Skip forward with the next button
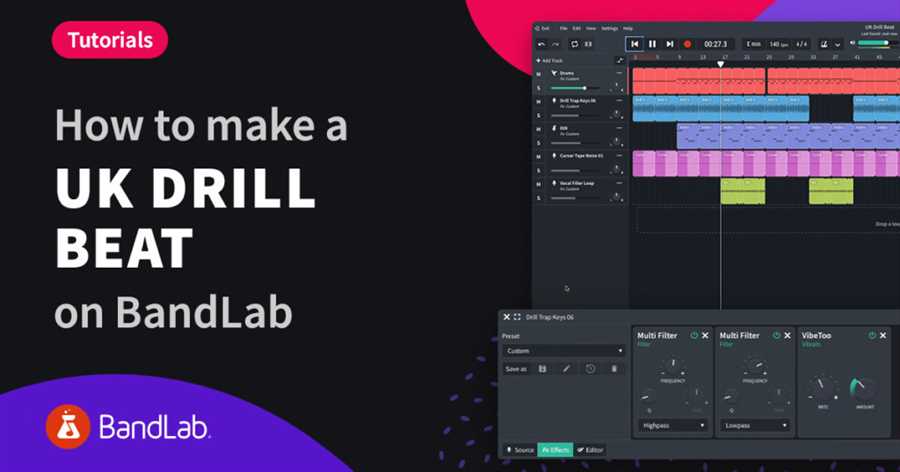Screen dimensions: 900x472 (669, 44)
